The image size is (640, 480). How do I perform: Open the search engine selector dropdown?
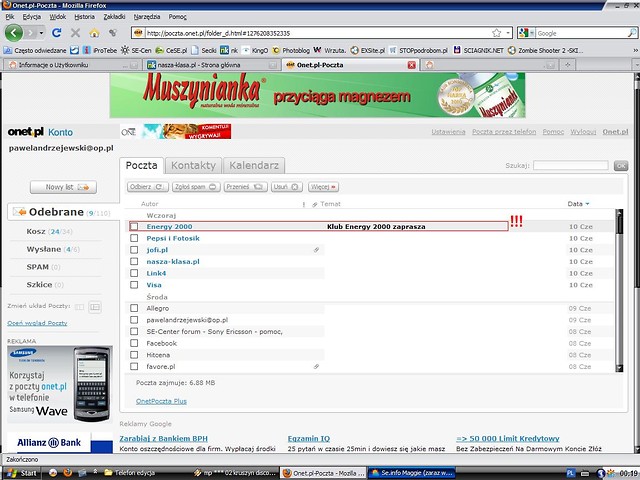pyautogui.click(x=526, y=33)
